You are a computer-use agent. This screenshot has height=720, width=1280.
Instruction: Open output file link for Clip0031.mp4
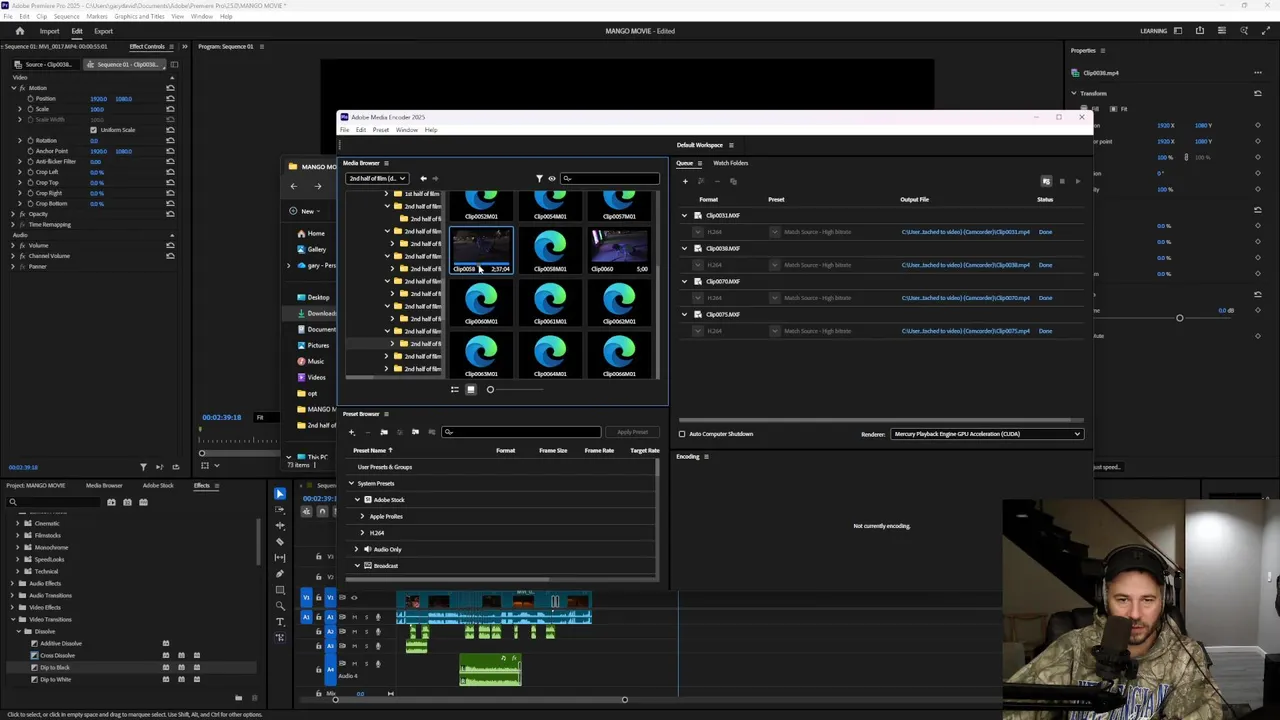[966, 232]
